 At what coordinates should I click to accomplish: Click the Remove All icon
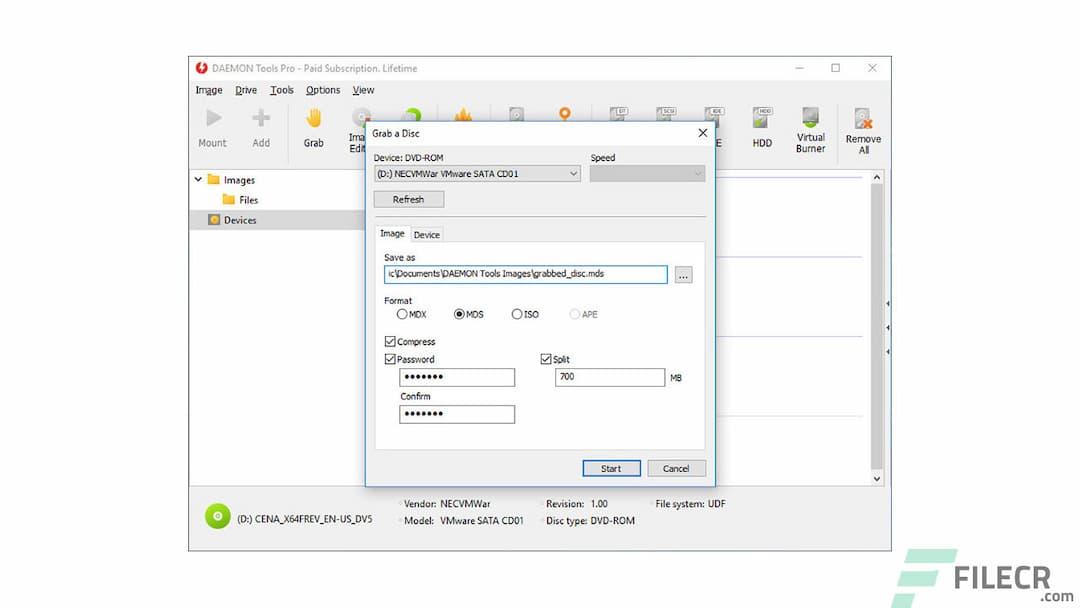pyautogui.click(x=862, y=127)
